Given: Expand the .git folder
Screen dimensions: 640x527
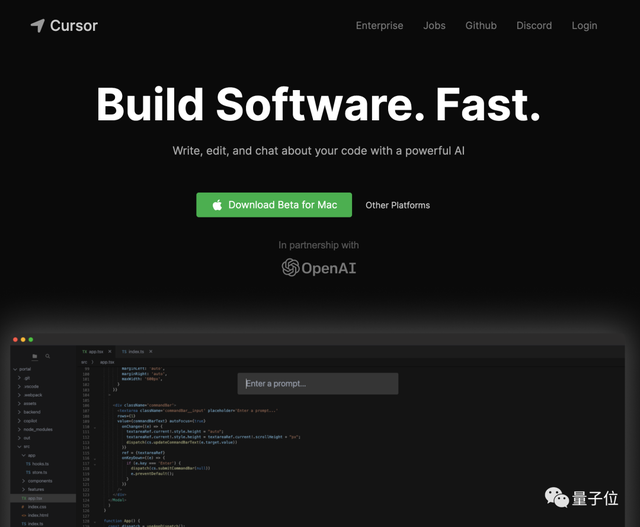Looking at the screenshot, I should (26, 377).
